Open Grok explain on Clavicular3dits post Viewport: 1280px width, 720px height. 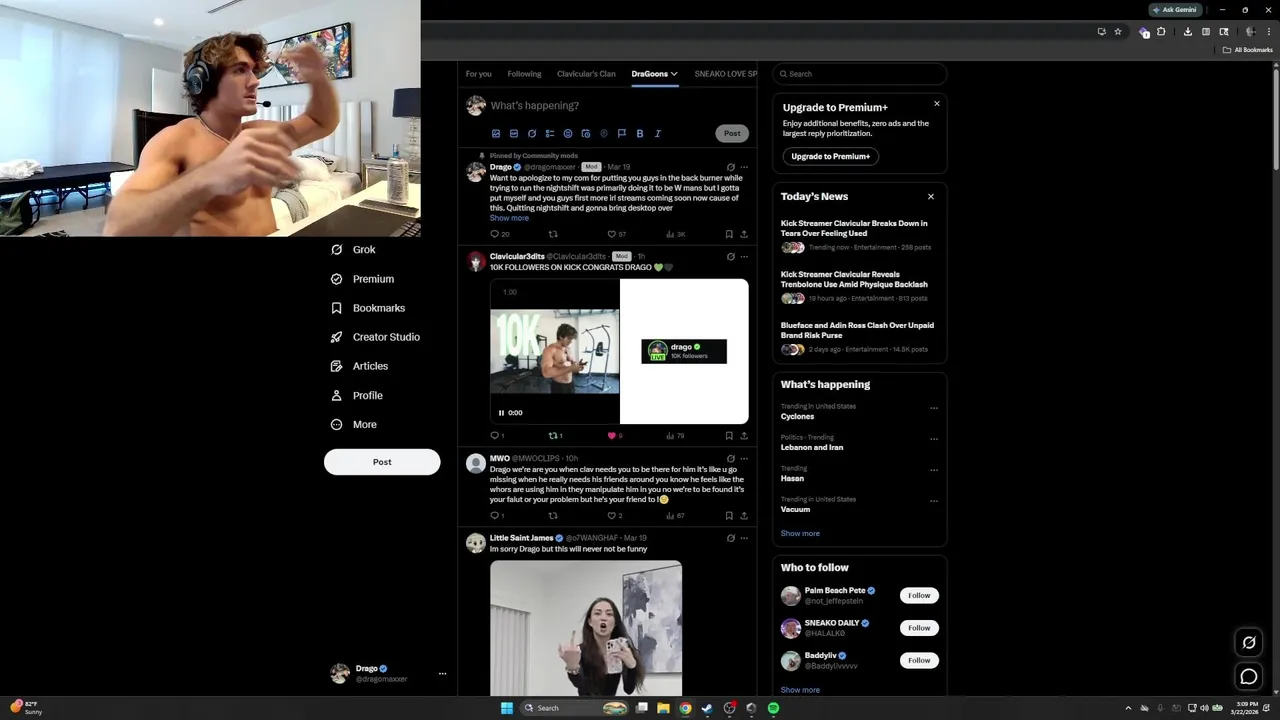731,257
